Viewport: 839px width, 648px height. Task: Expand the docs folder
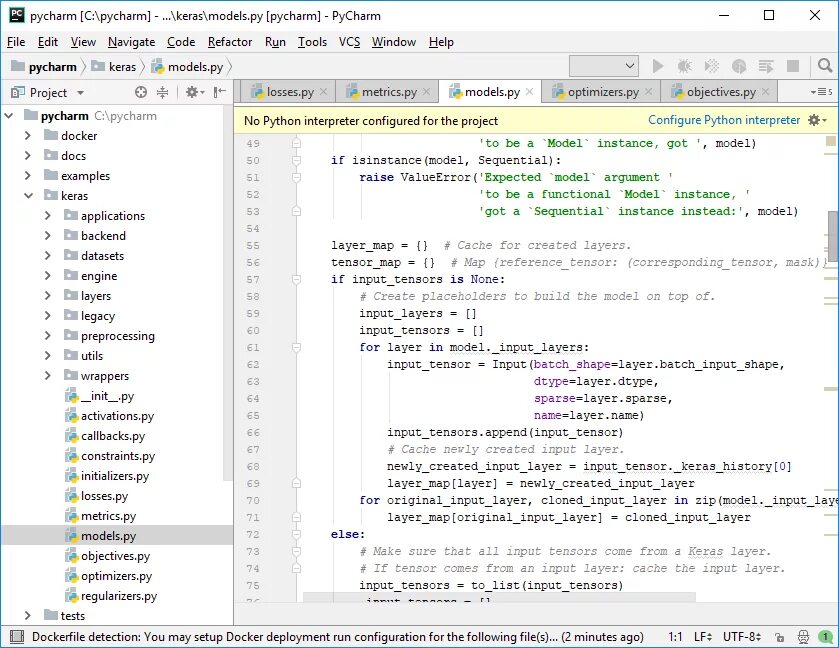coord(28,156)
